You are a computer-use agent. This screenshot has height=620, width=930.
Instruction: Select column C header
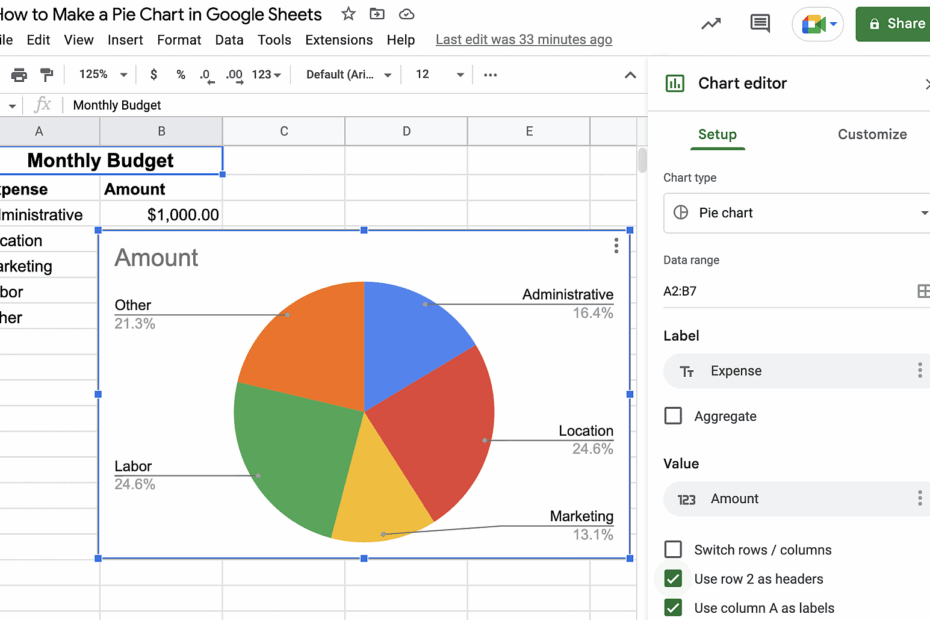click(x=284, y=131)
